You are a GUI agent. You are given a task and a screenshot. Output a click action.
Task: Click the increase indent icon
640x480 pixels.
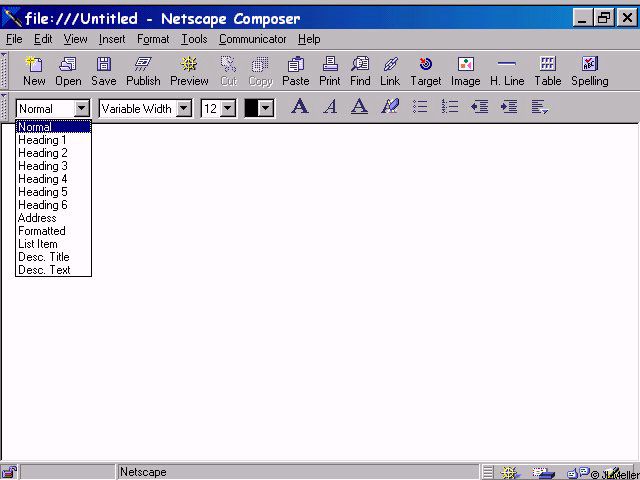[509, 107]
